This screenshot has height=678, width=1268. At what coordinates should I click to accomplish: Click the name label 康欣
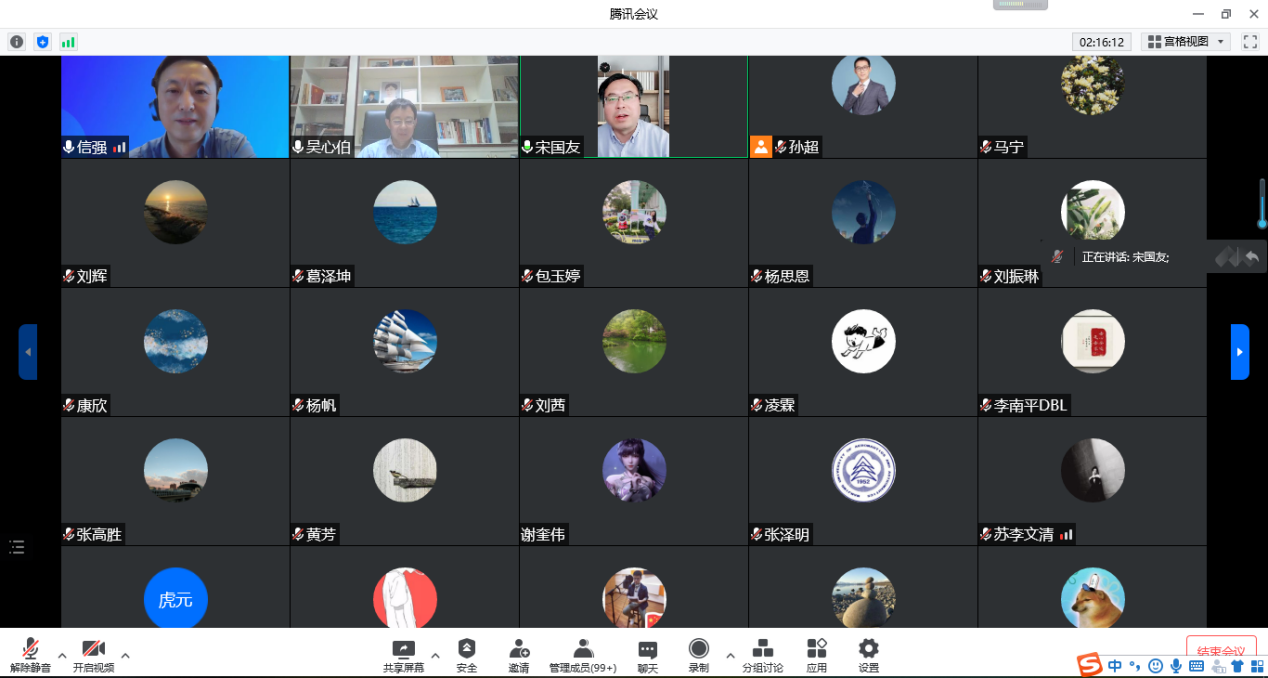[91, 405]
